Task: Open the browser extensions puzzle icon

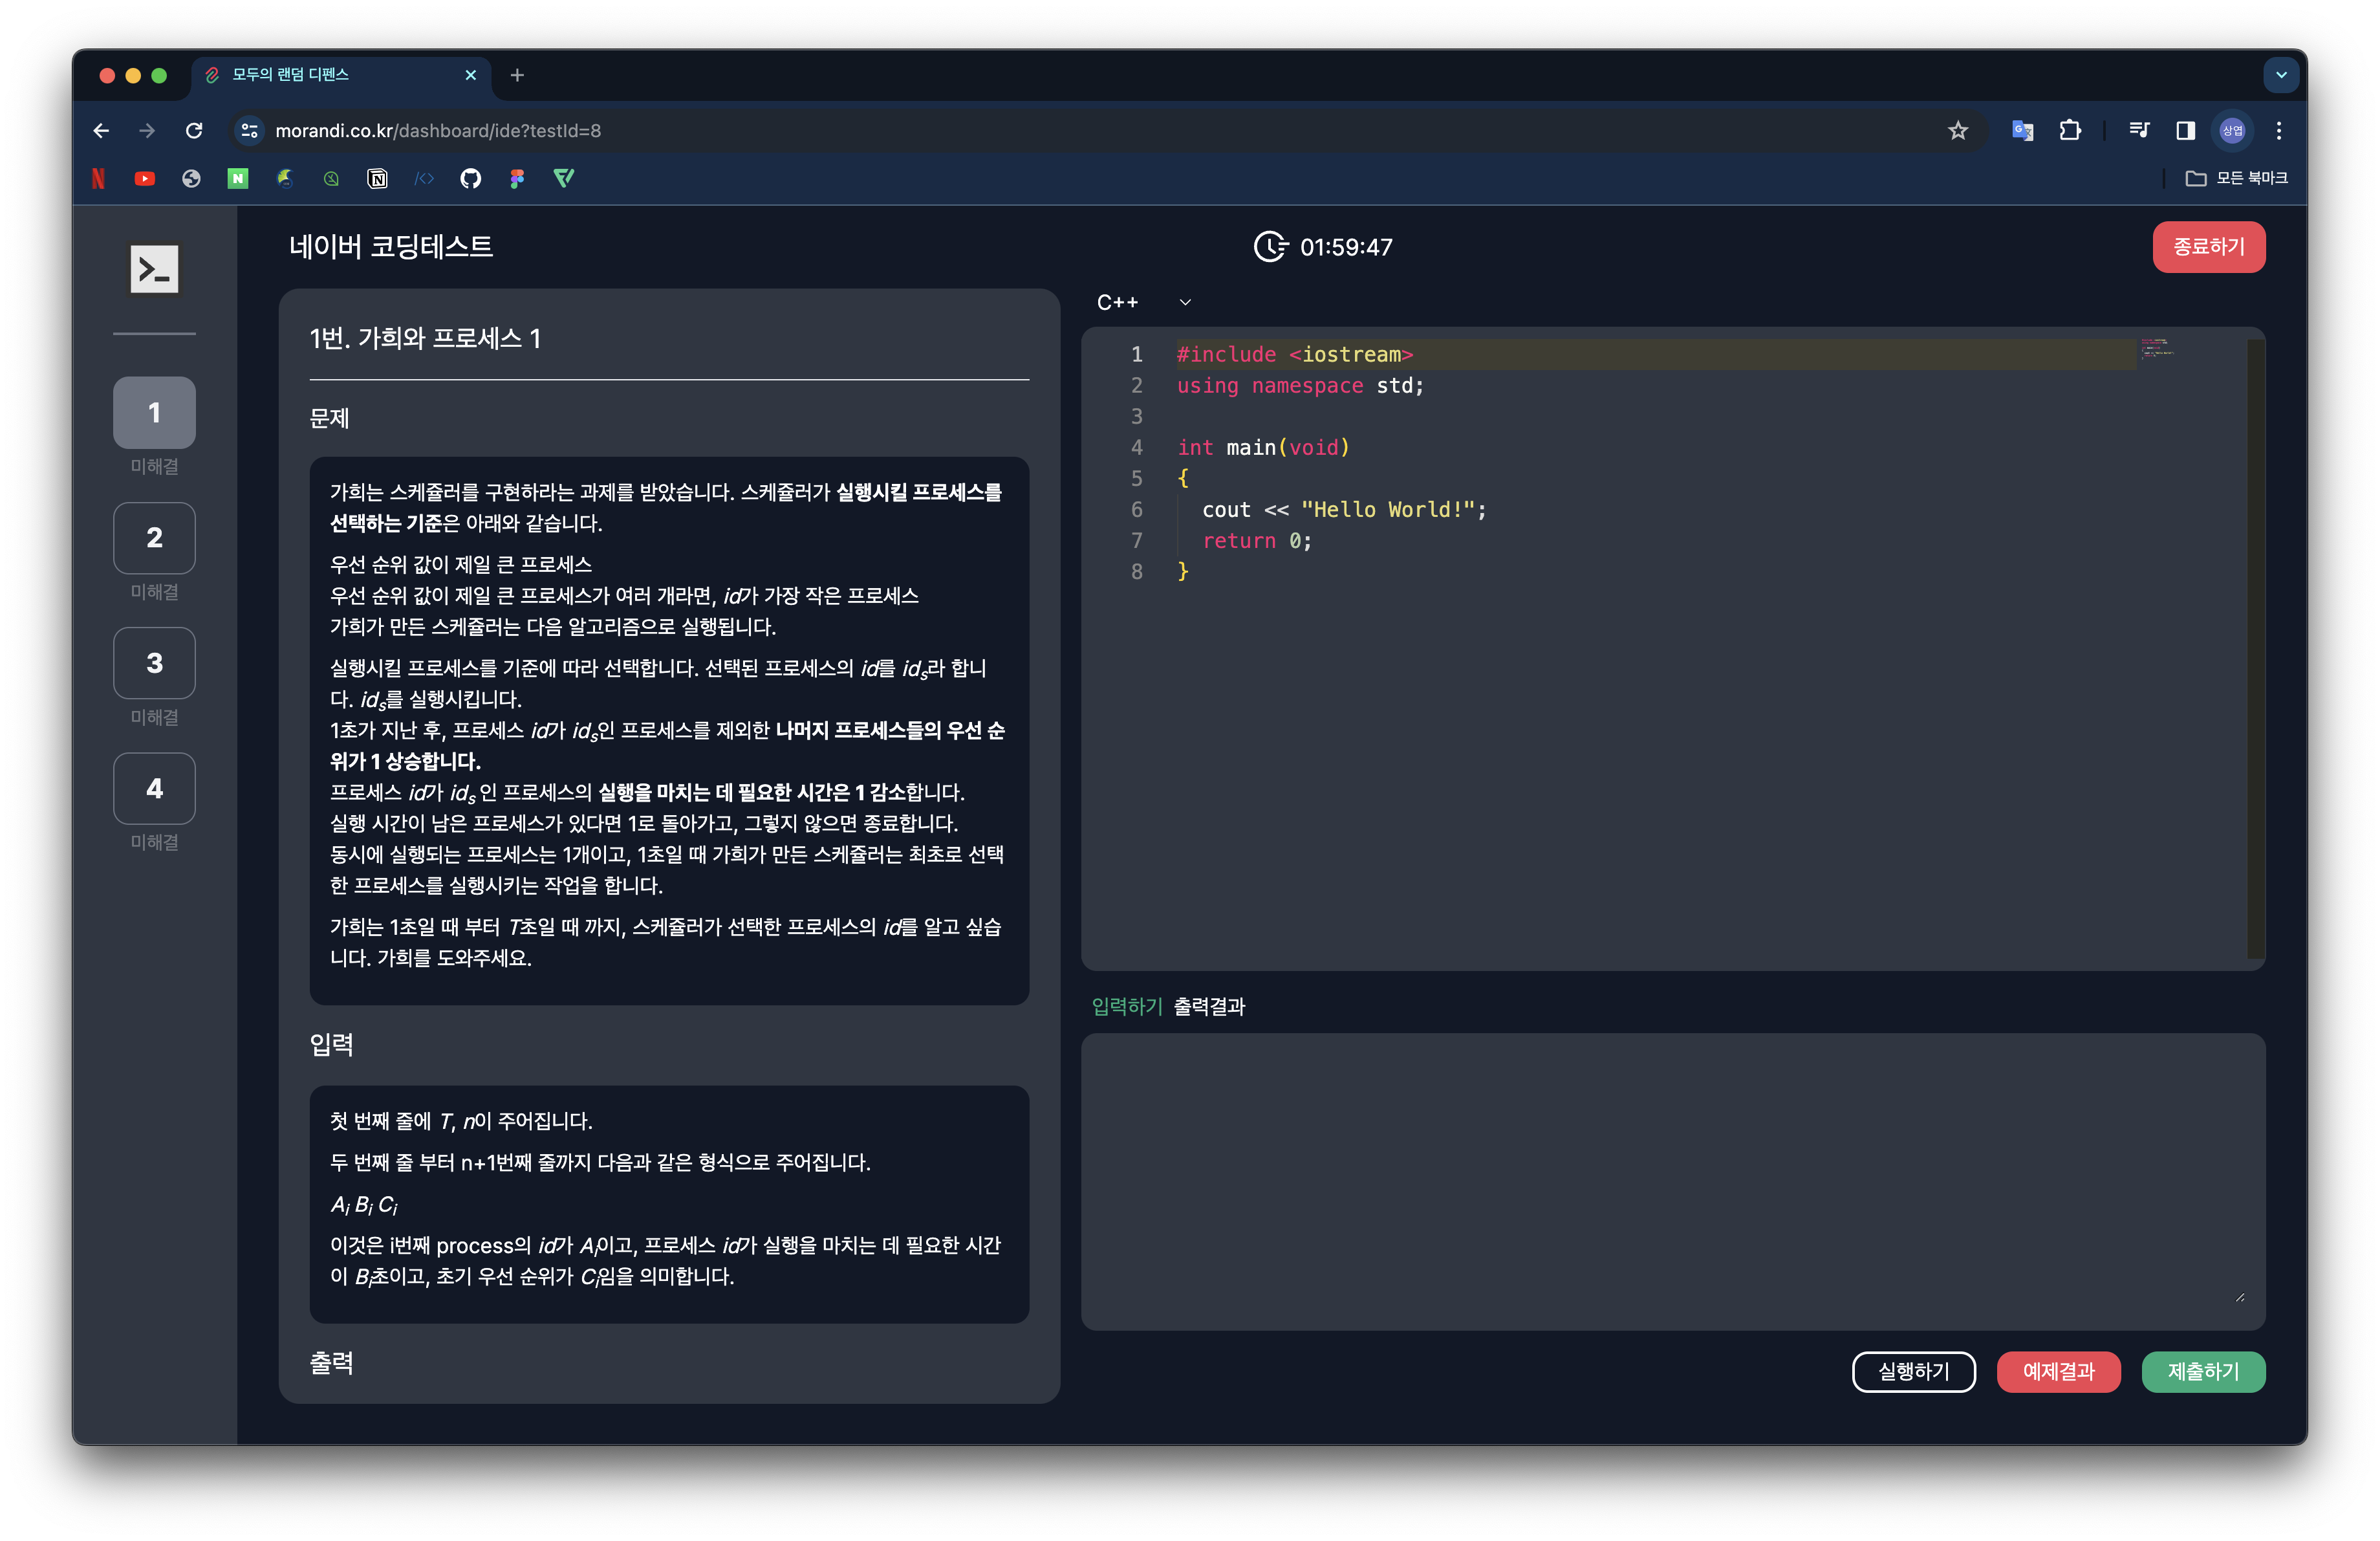Action: tap(2070, 130)
